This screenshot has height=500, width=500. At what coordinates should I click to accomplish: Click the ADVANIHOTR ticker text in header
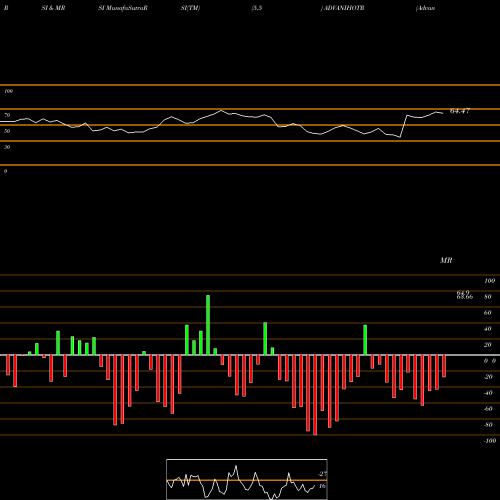click(x=344, y=8)
